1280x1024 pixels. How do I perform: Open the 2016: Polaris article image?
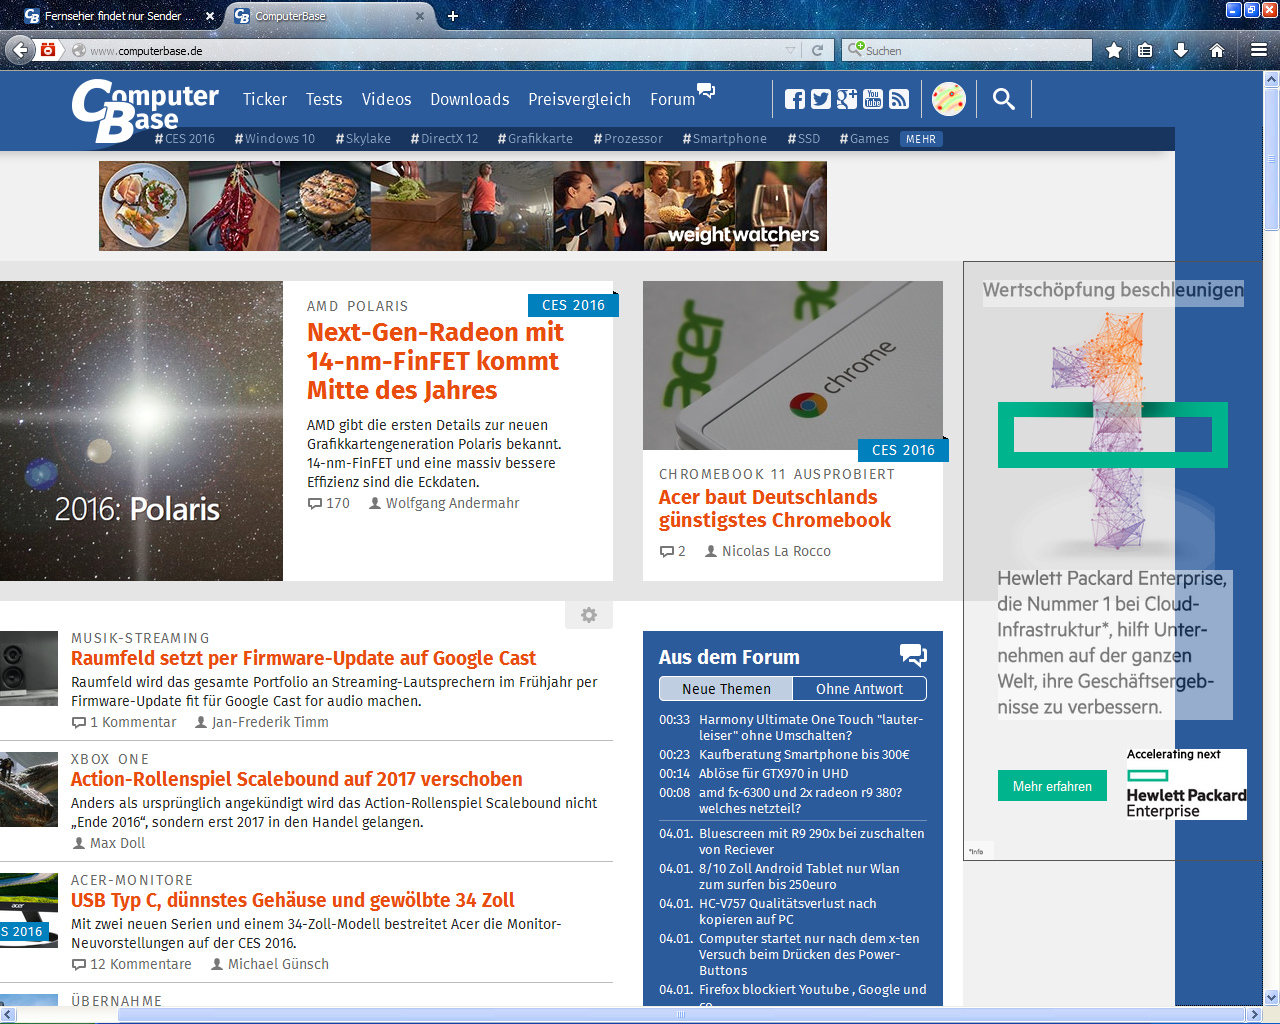[x=141, y=431]
